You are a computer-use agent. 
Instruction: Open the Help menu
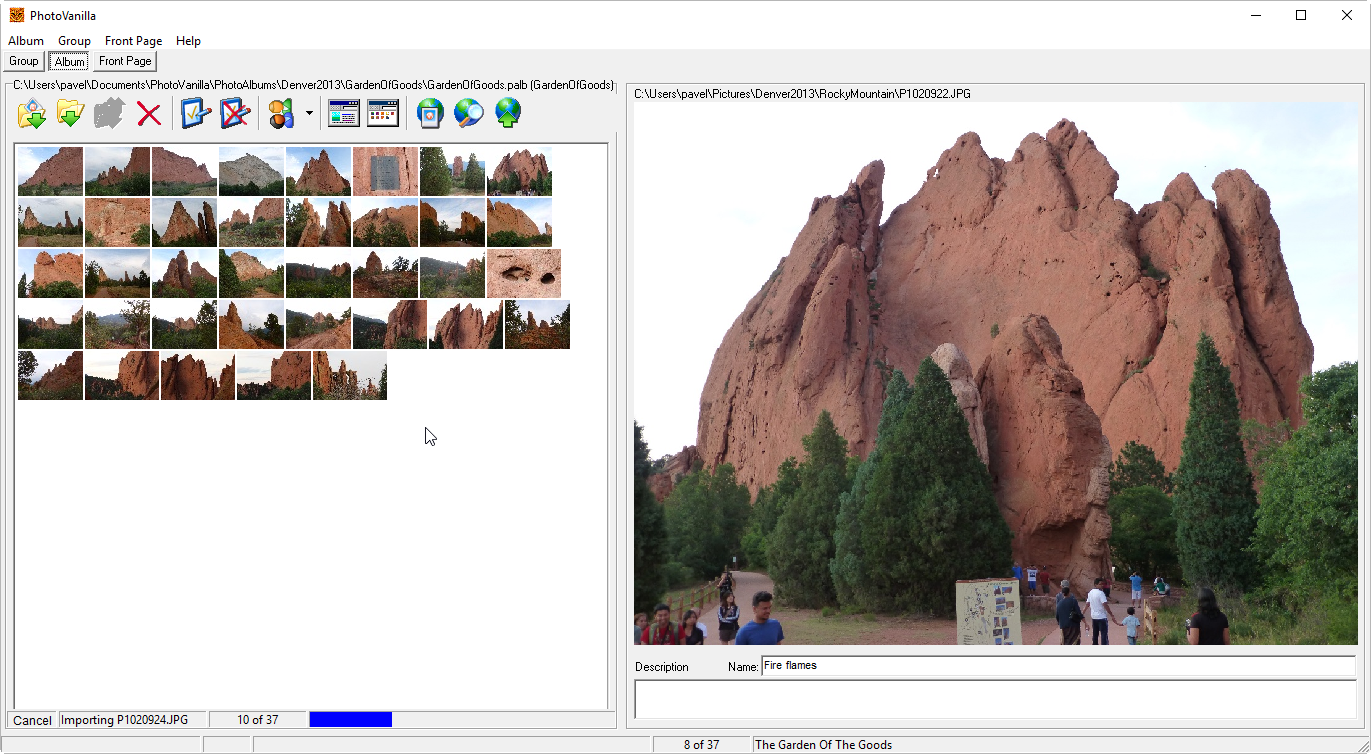pos(188,41)
